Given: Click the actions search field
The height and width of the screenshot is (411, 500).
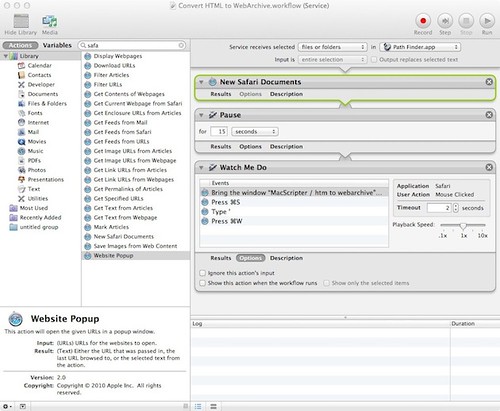Looking at the screenshot, I should pyautogui.click(x=132, y=45).
